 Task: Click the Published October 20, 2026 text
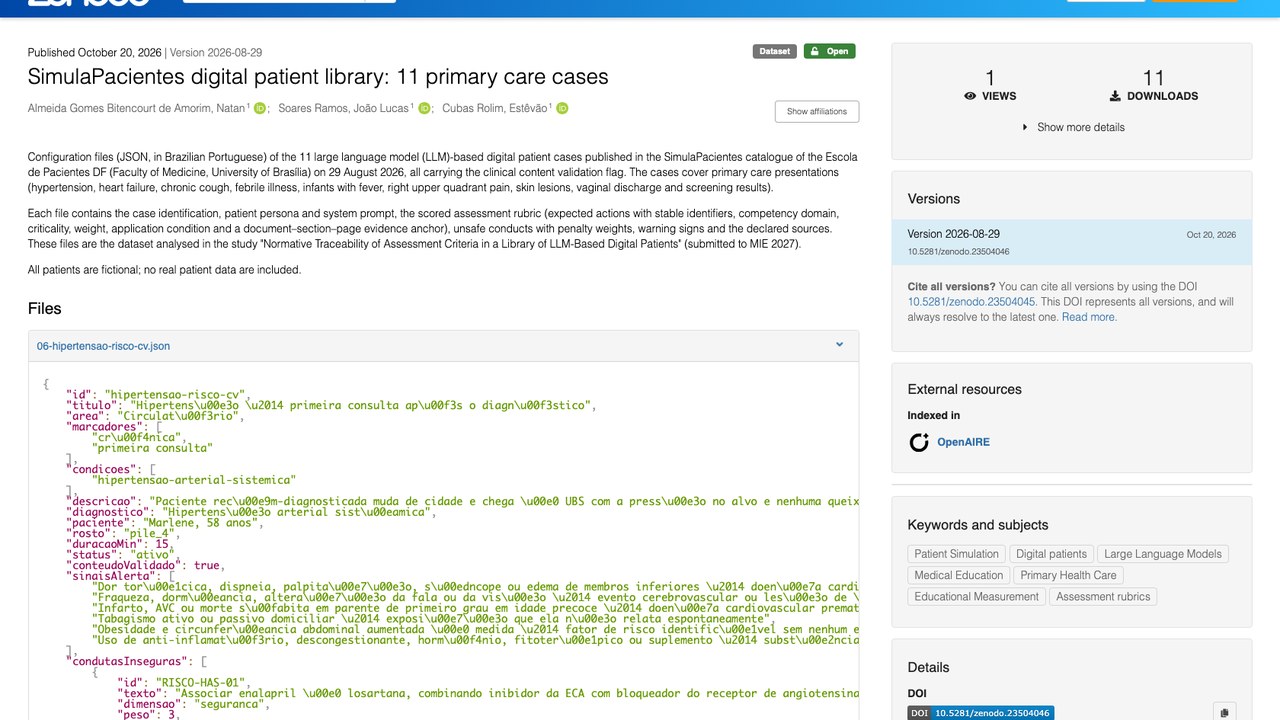pyautogui.click(x=95, y=52)
